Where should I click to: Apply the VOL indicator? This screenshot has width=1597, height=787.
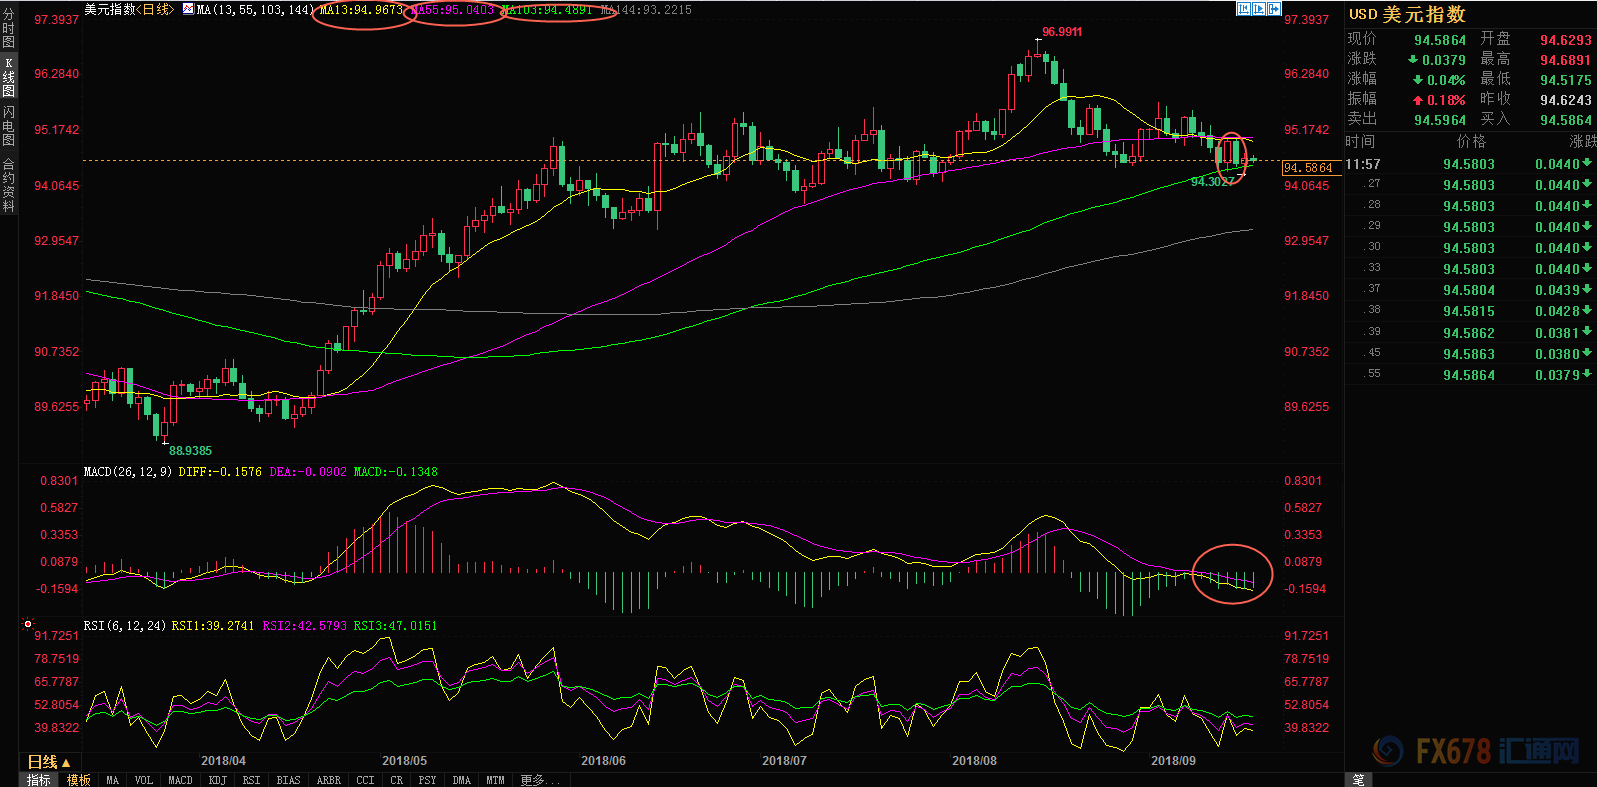[x=144, y=780]
